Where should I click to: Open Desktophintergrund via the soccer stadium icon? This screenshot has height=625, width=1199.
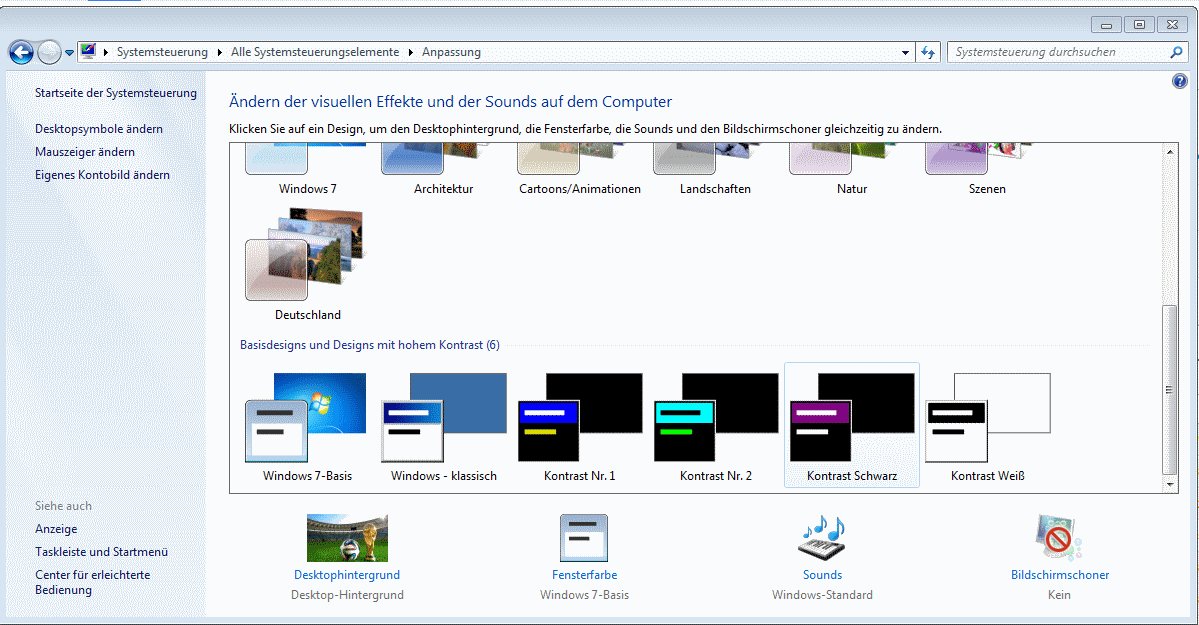pos(347,538)
